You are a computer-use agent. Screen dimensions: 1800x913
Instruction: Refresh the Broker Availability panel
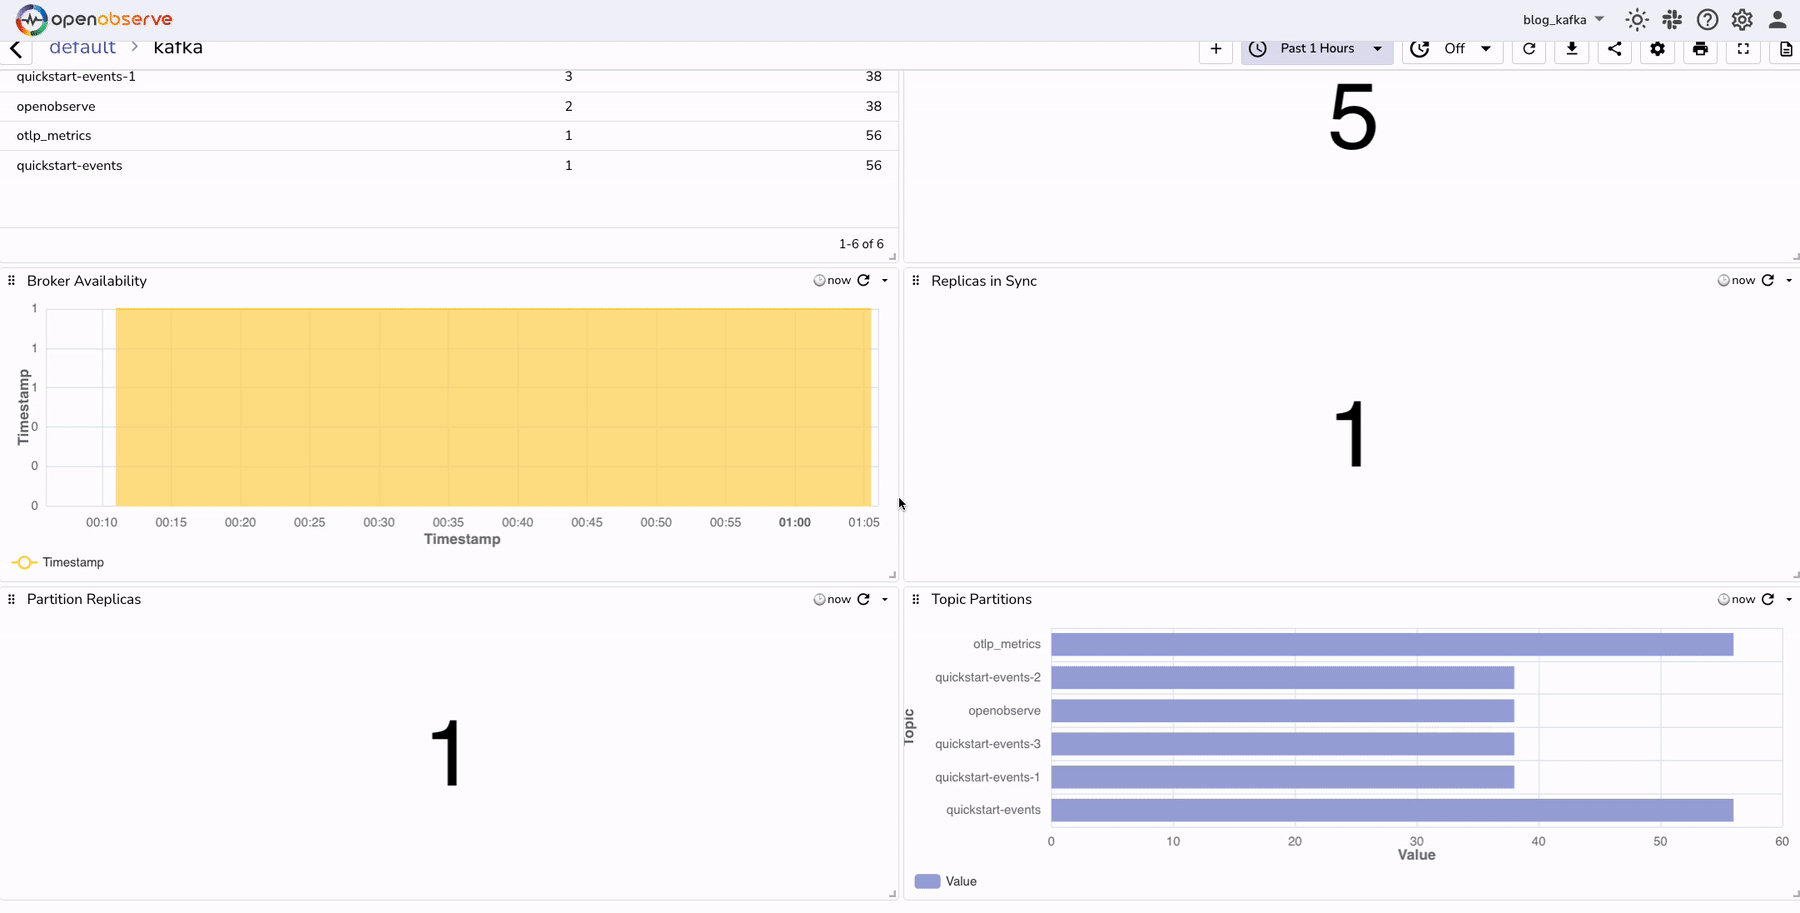(x=864, y=280)
